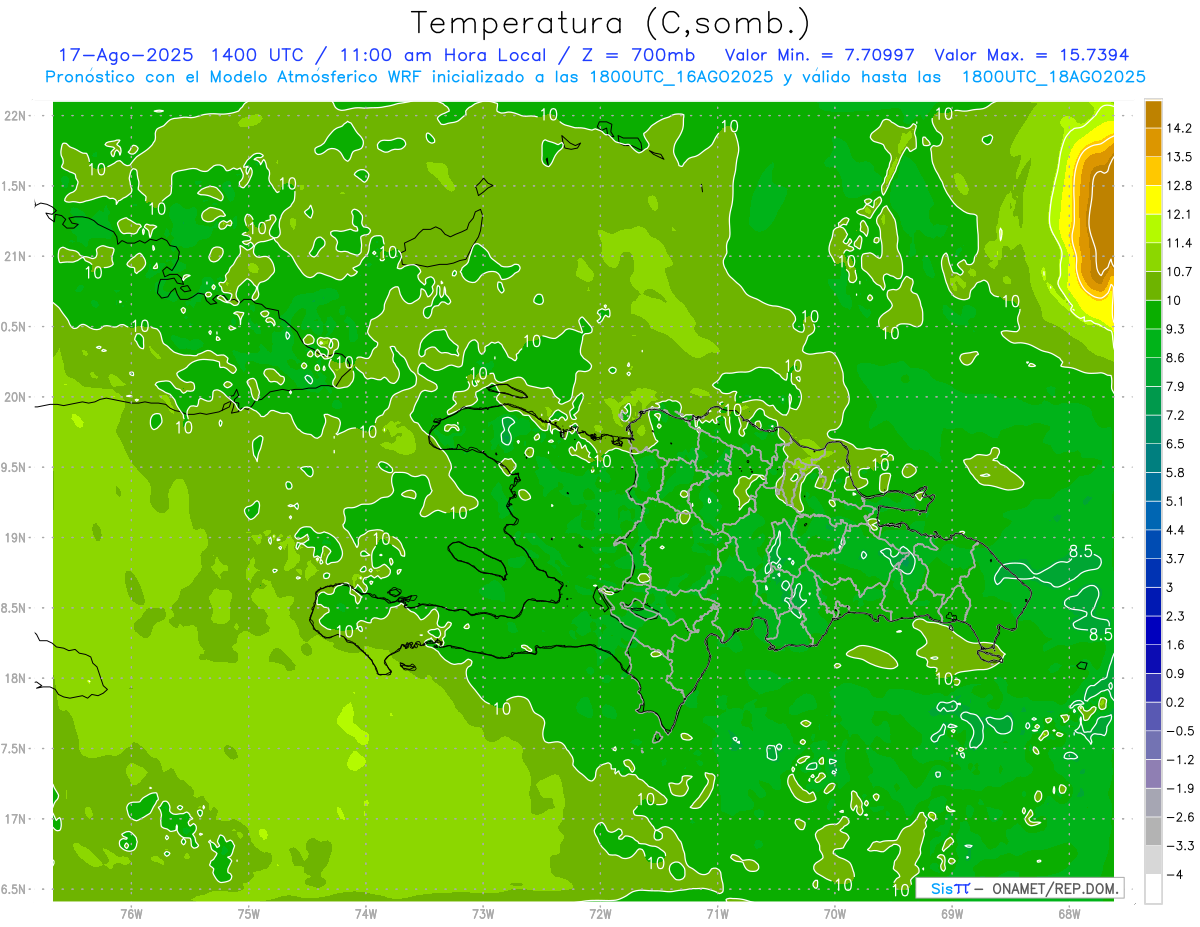Click the "18N" latitude axis label
1200x927 pixels.
15,679
